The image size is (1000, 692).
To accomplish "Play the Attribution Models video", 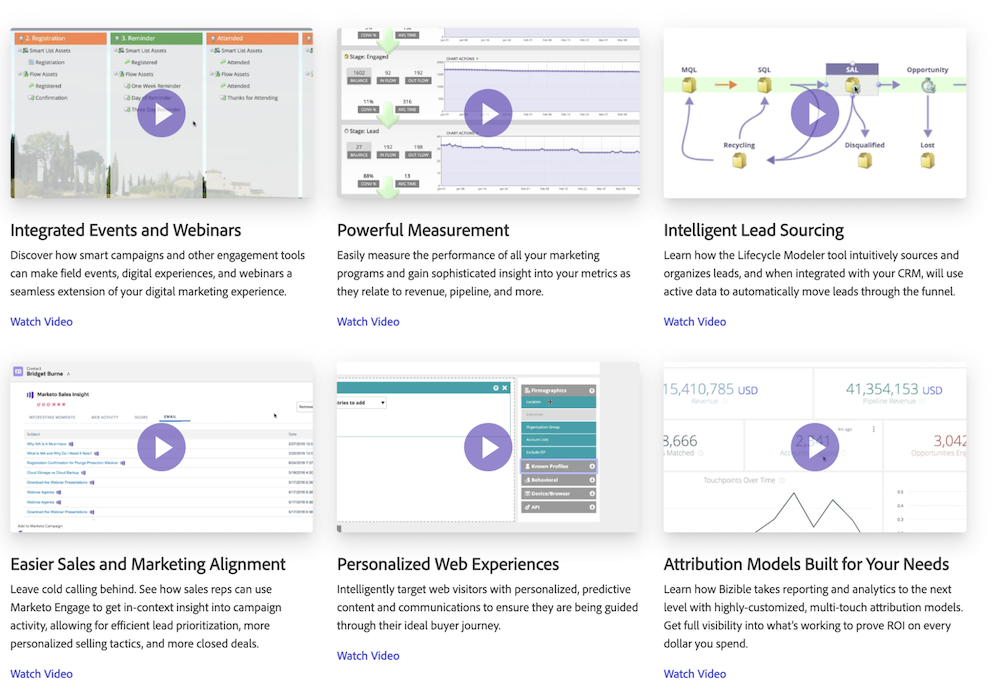I will [814, 447].
